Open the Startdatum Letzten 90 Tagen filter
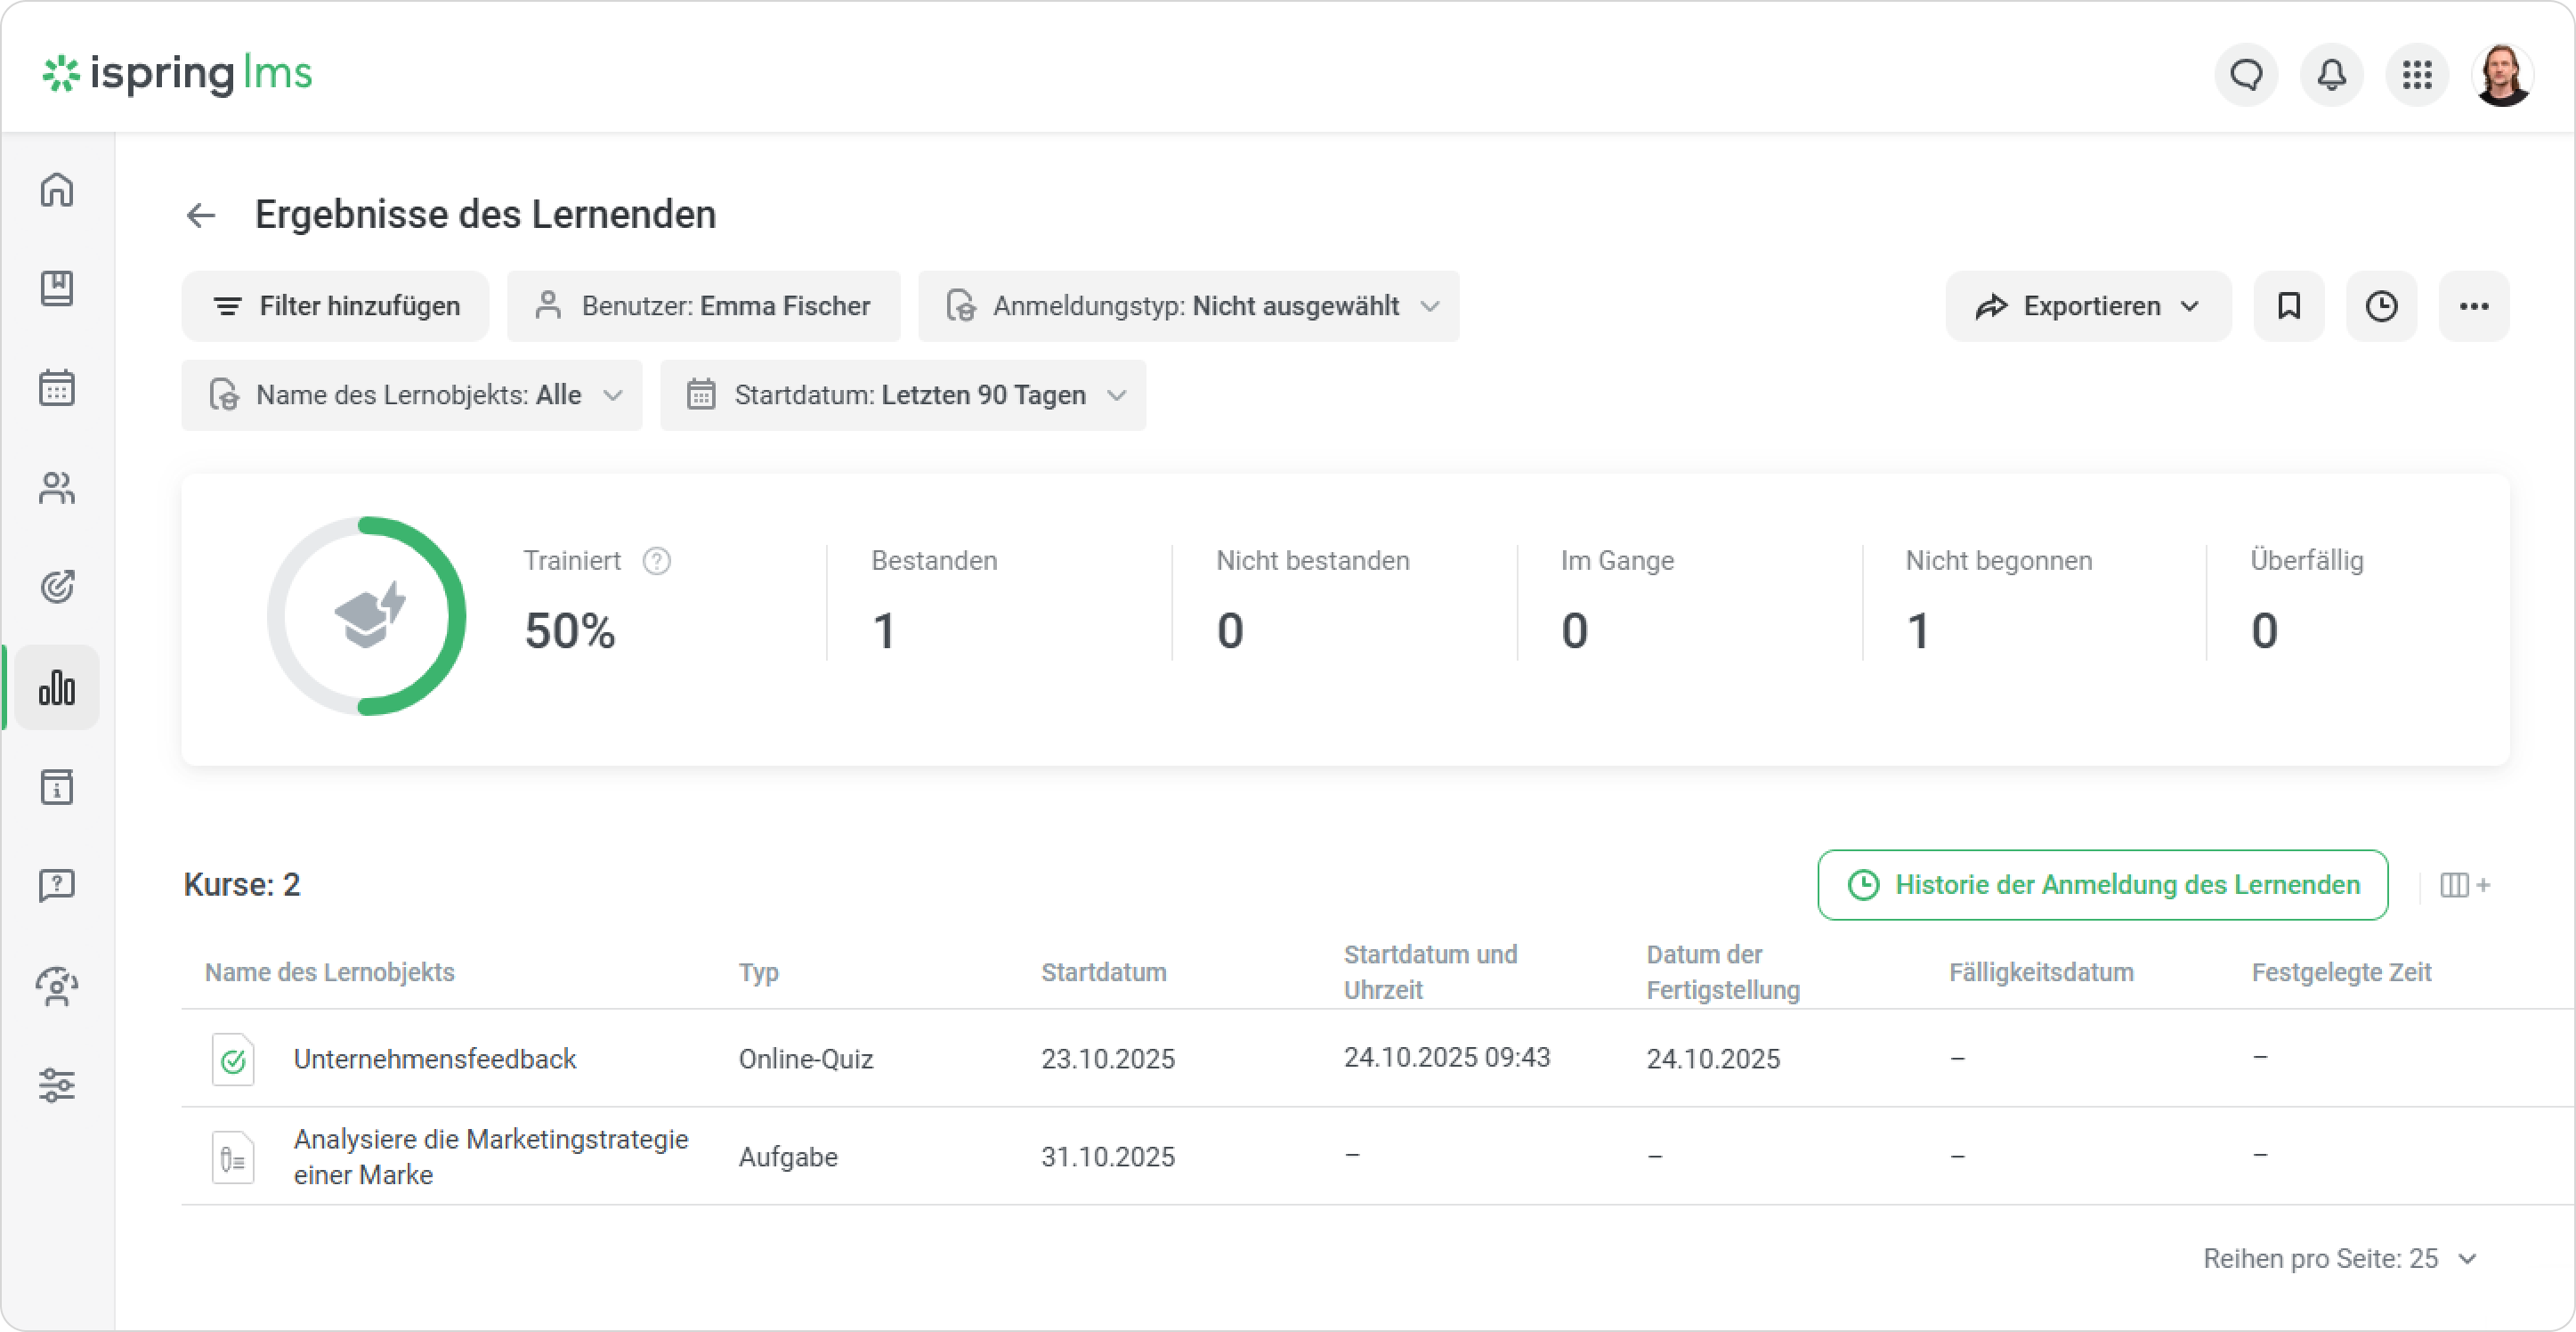 903,395
